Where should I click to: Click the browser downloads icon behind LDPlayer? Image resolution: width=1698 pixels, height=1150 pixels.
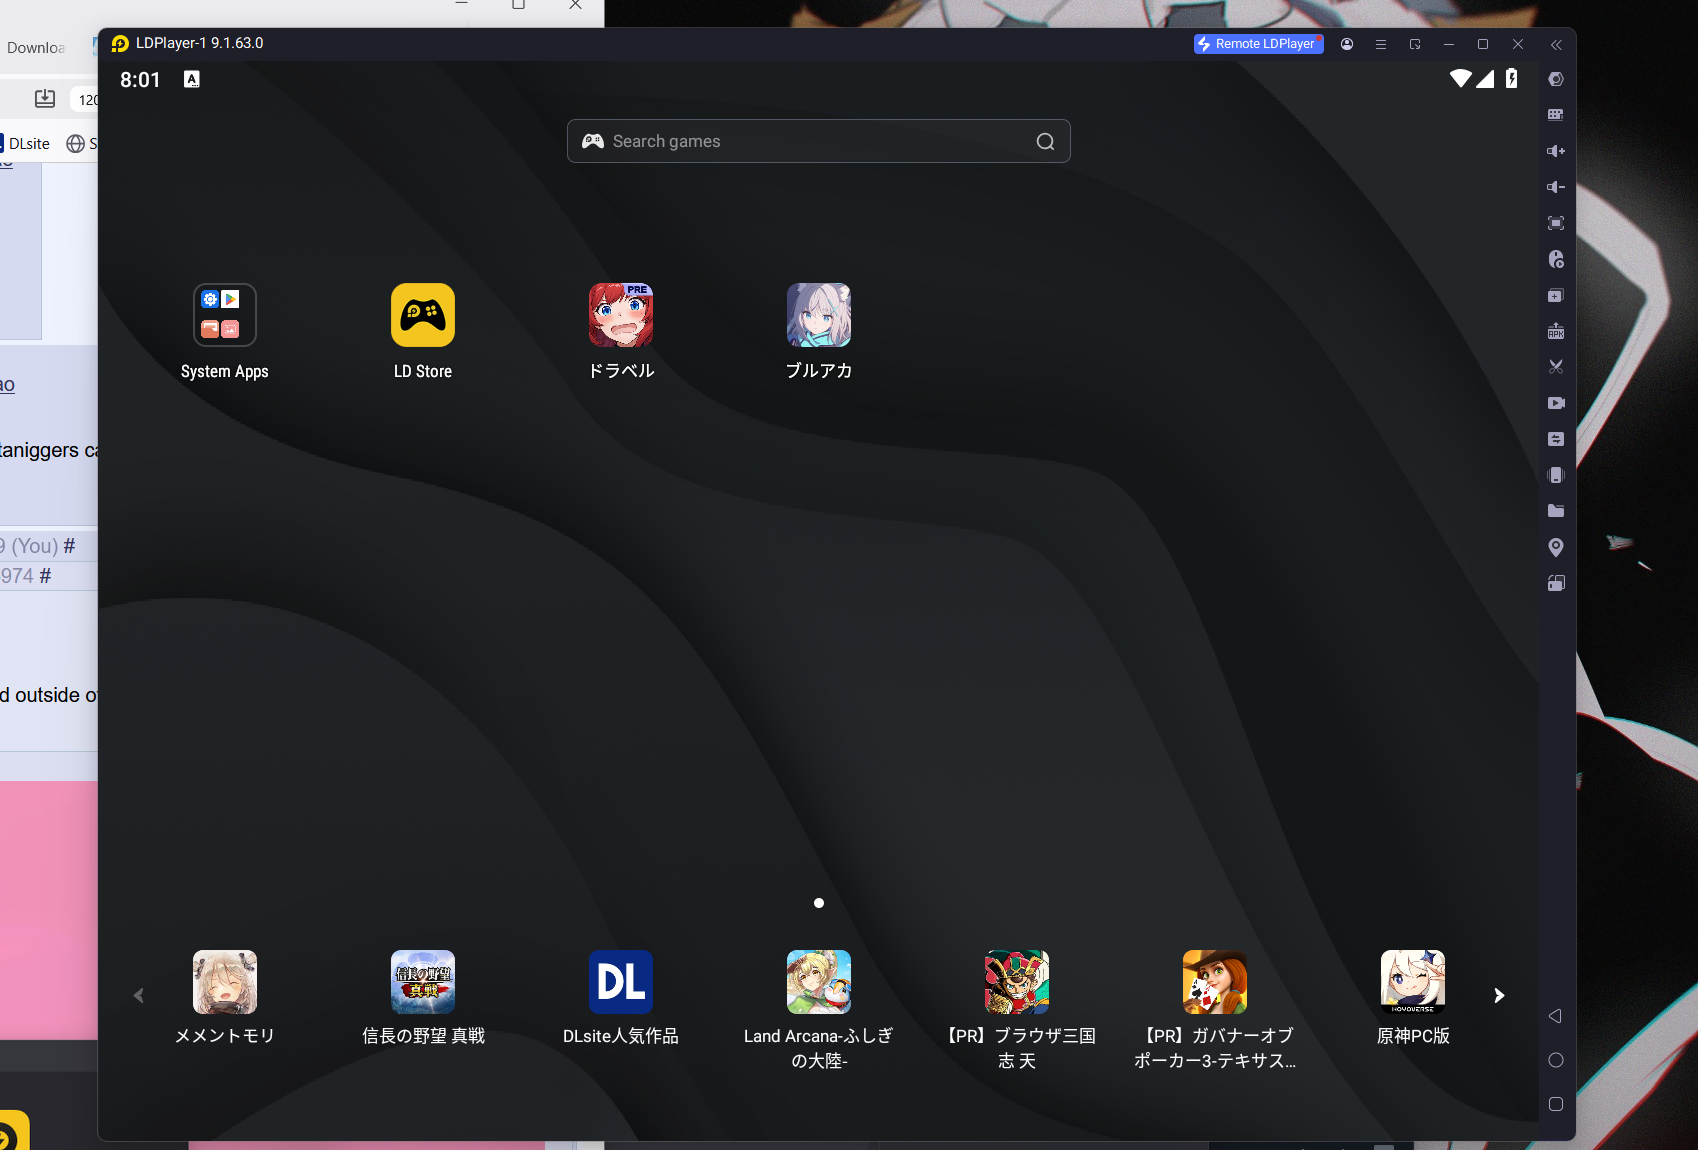pyautogui.click(x=45, y=98)
